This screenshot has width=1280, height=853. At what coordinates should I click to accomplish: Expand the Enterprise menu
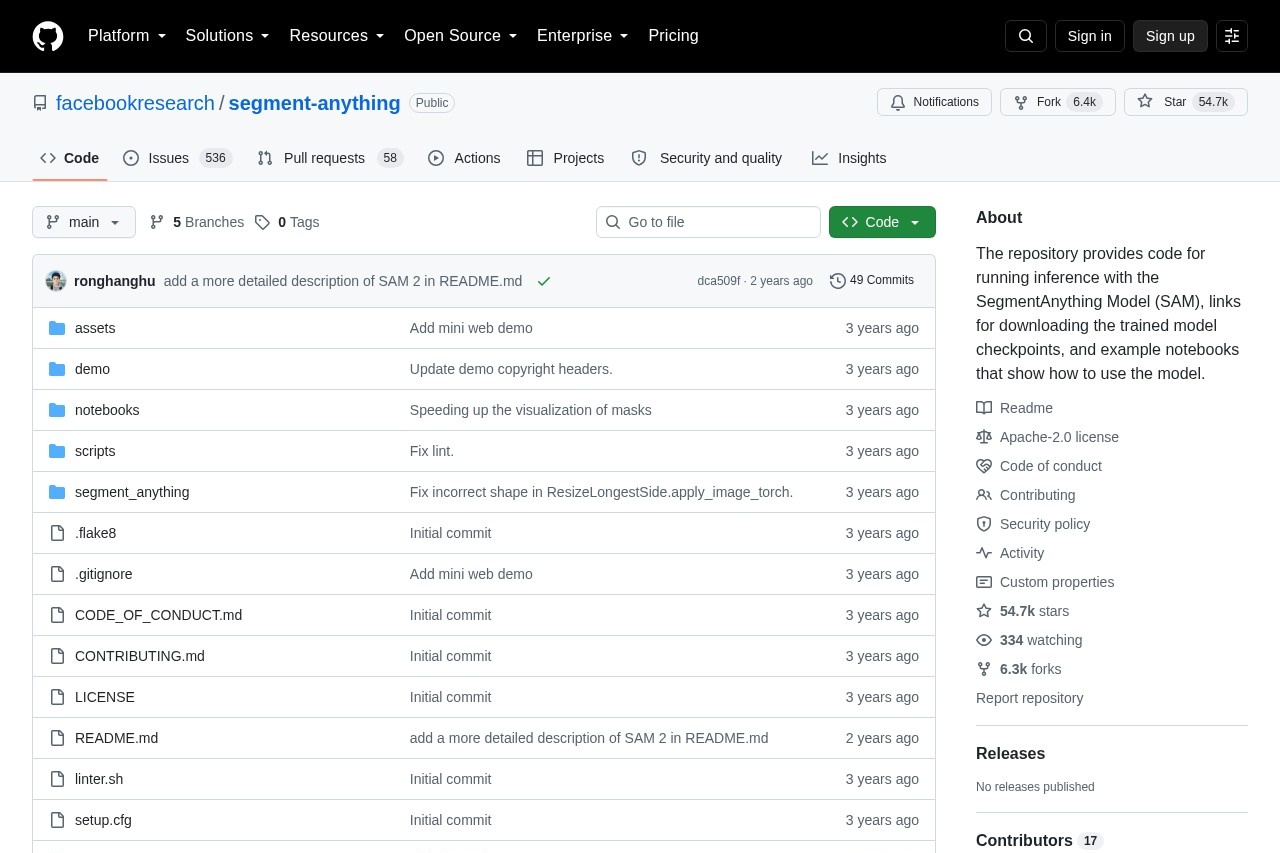(x=583, y=36)
